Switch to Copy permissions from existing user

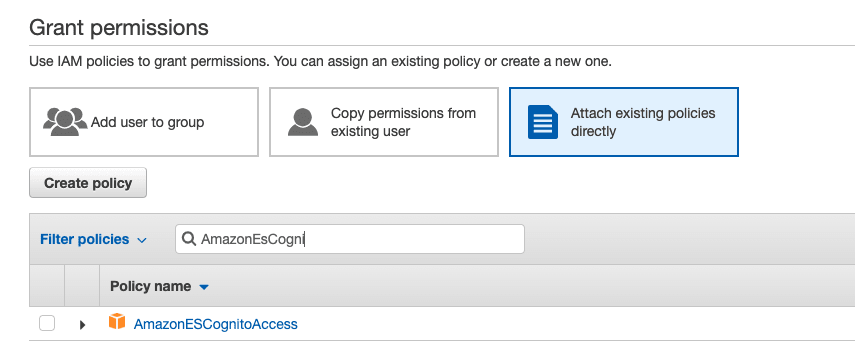click(x=384, y=122)
